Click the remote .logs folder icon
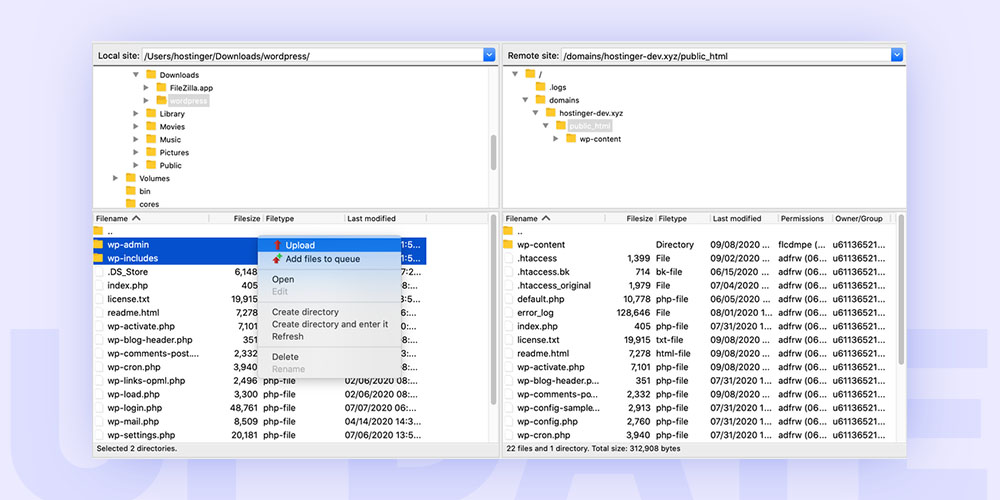Image resolution: width=1000 pixels, height=500 pixels. click(x=540, y=87)
